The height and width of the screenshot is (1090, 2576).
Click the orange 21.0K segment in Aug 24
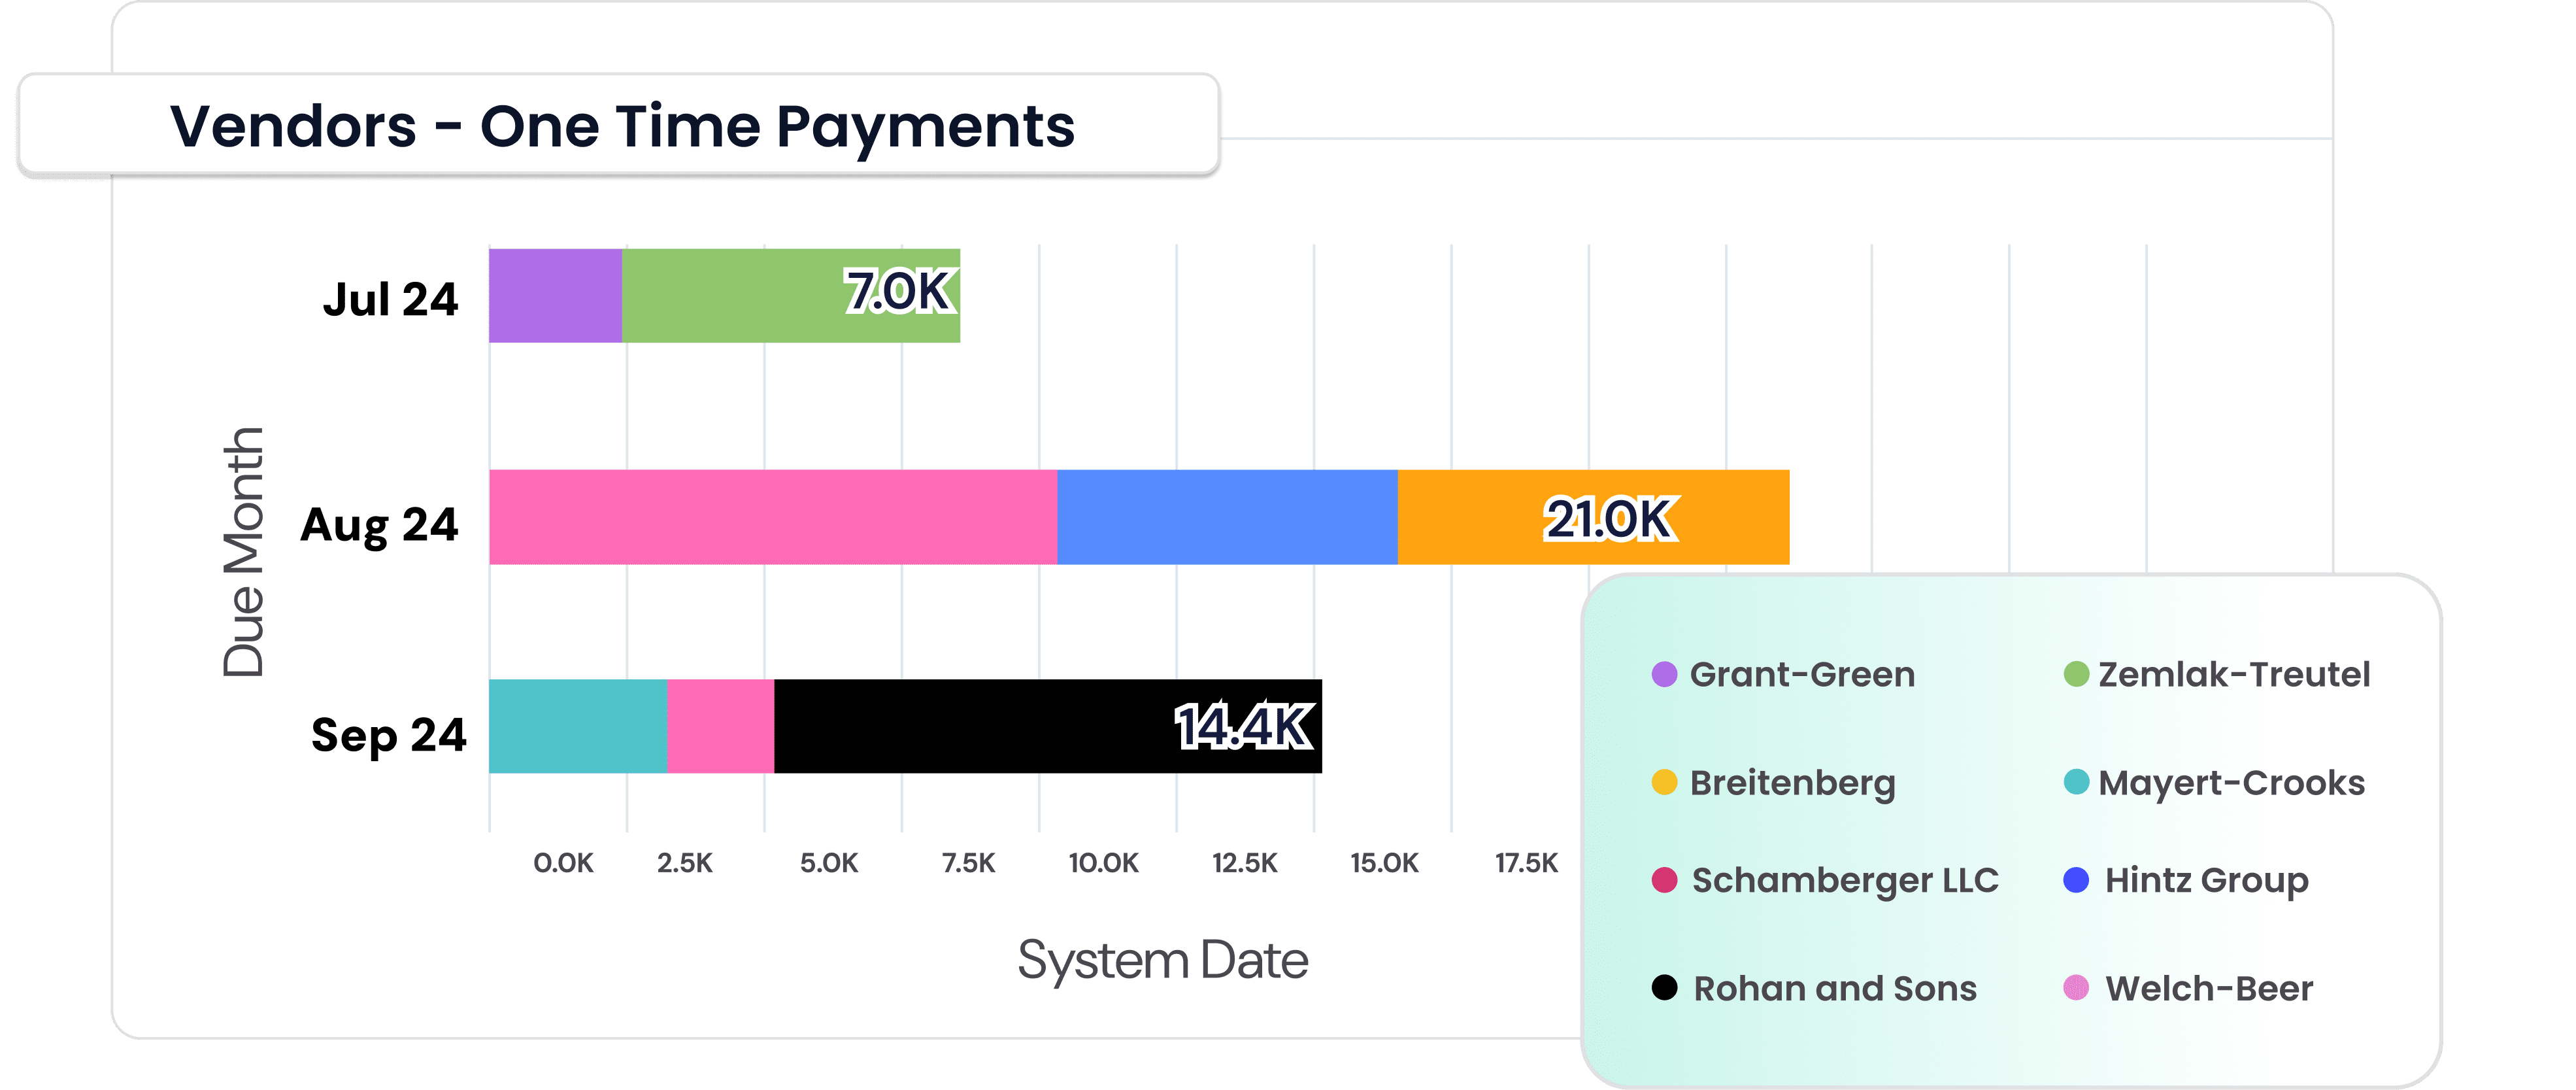(1593, 517)
